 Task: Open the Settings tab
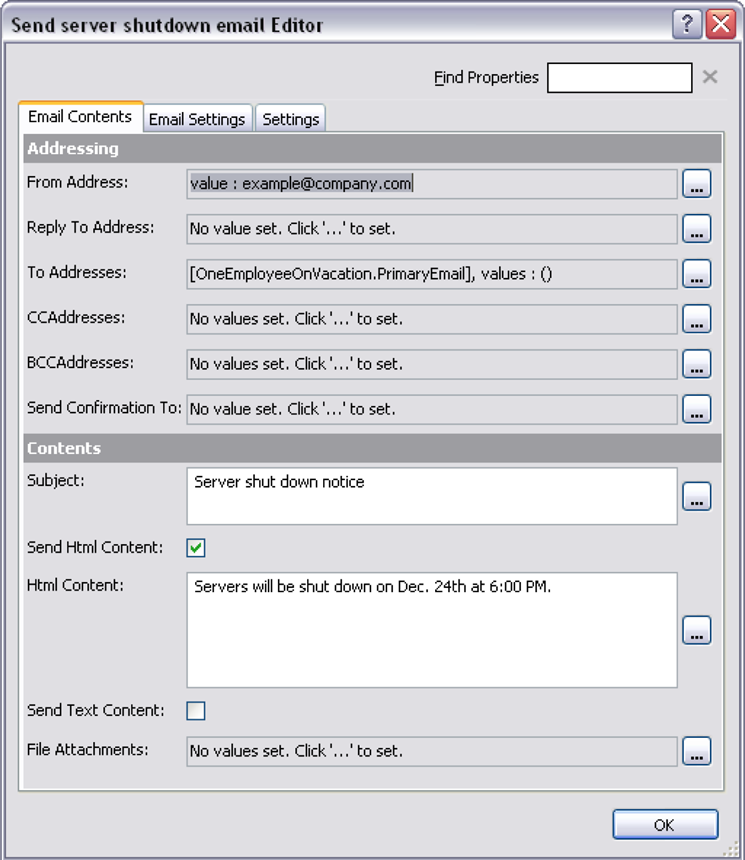[x=290, y=119]
